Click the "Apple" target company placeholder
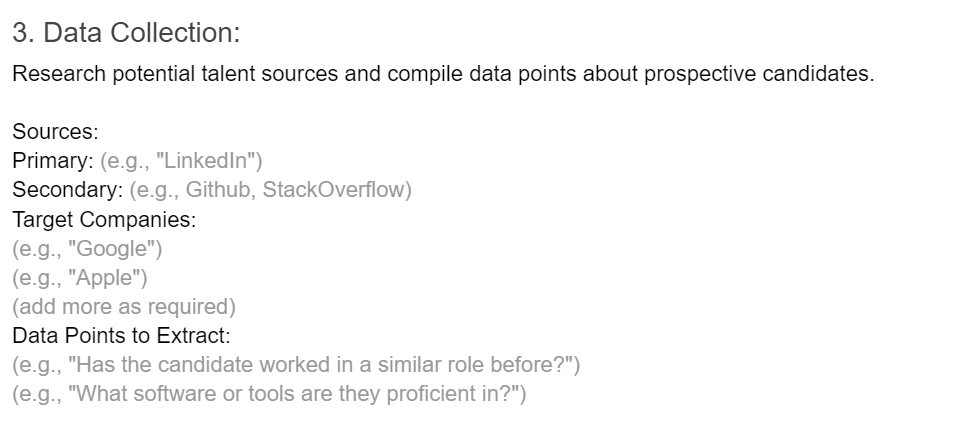 point(80,278)
